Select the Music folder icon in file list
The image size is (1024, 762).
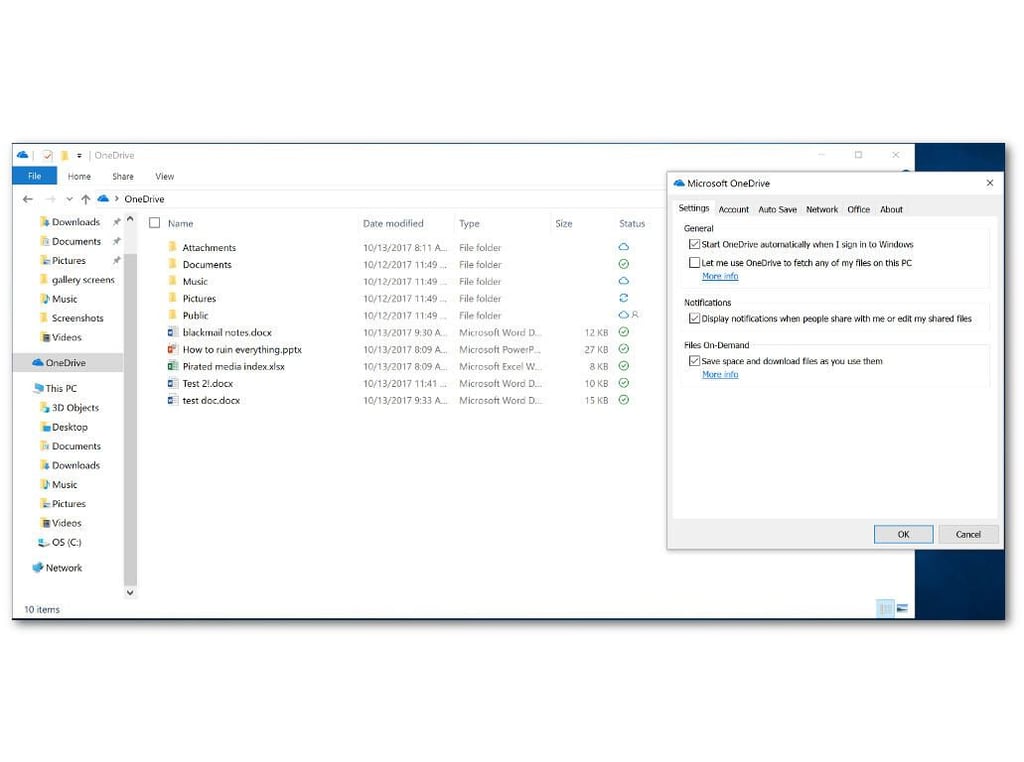click(172, 281)
